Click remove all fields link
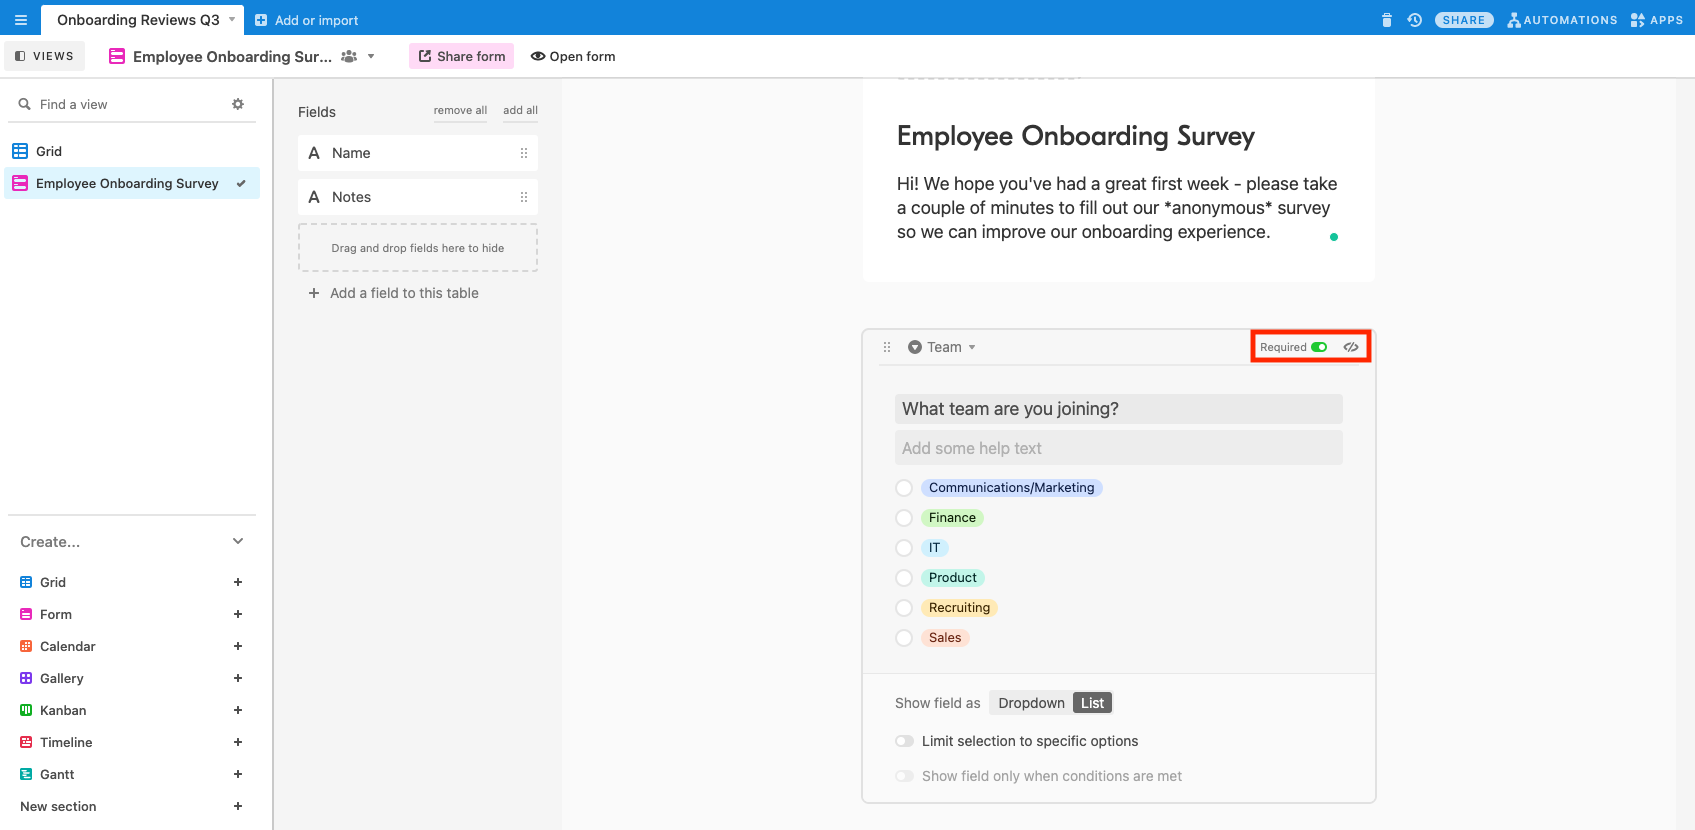This screenshot has width=1695, height=830. pos(460,110)
